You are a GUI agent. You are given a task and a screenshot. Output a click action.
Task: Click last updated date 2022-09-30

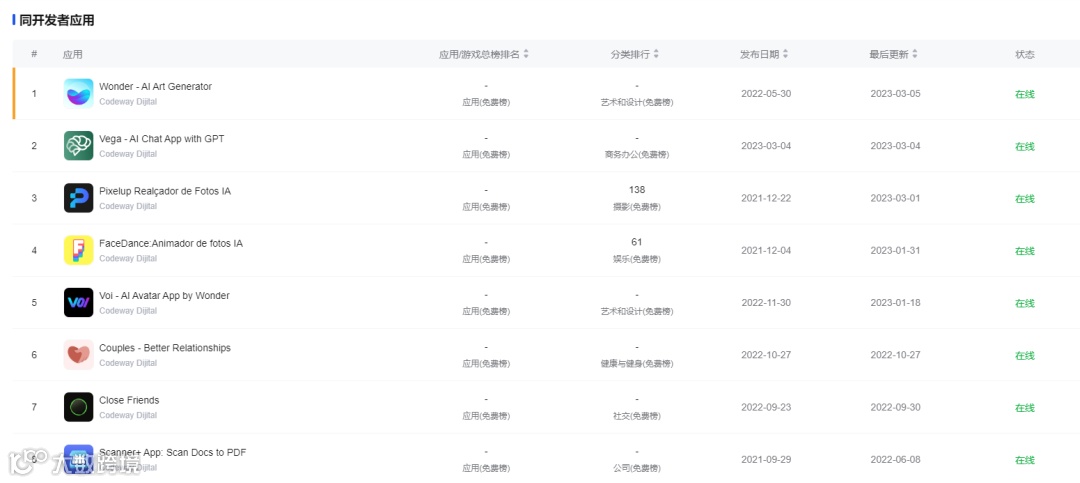coord(895,407)
